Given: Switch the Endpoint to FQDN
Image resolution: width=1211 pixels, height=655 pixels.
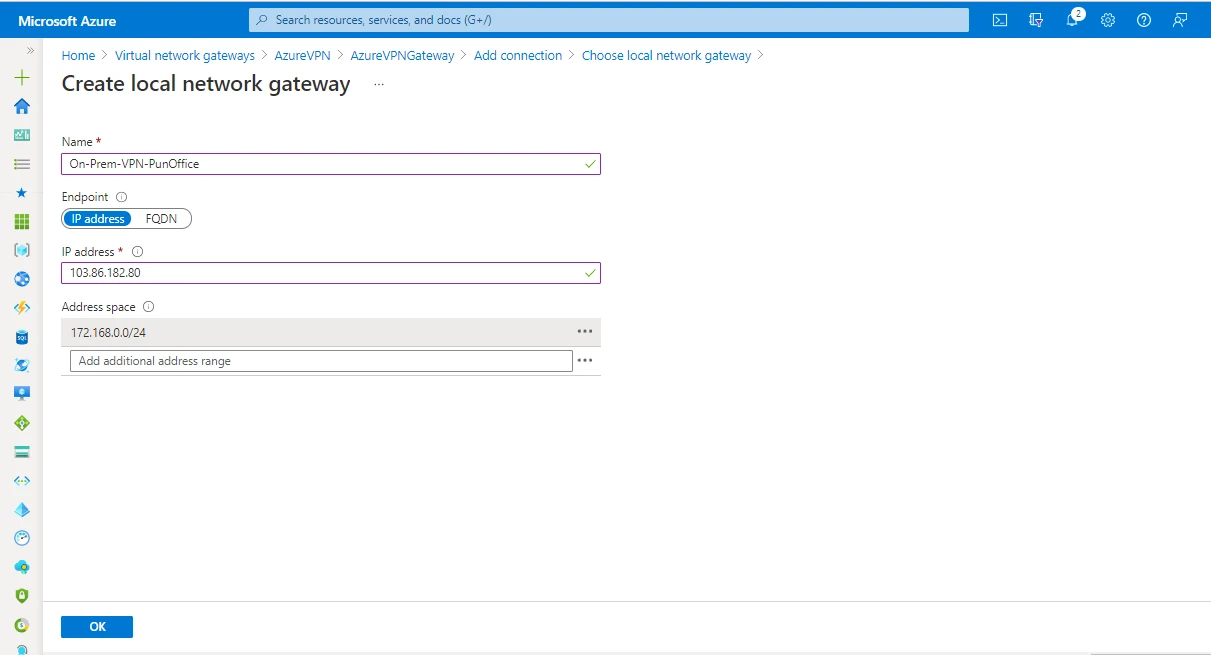Looking at the screenshot, I should (x=162, y=218).
